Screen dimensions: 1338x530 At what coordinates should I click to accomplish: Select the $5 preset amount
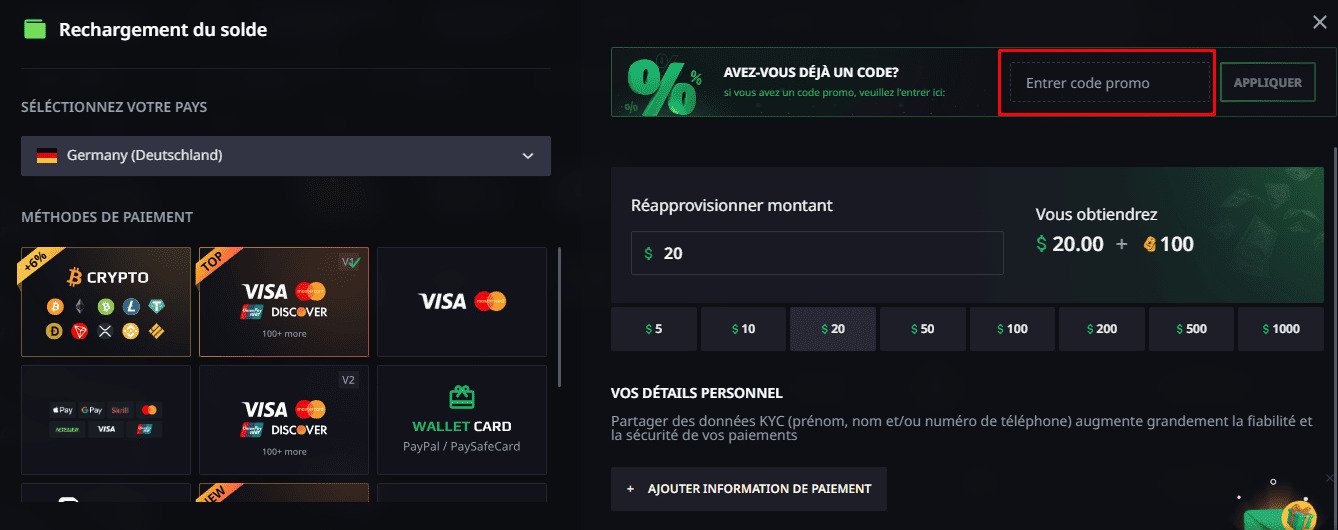point(654,329)
